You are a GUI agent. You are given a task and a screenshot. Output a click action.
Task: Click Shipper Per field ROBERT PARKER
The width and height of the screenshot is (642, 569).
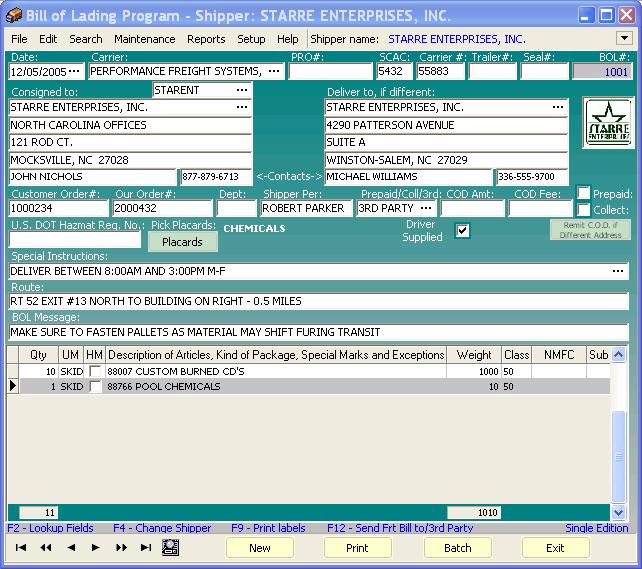(x=306, y=208)
